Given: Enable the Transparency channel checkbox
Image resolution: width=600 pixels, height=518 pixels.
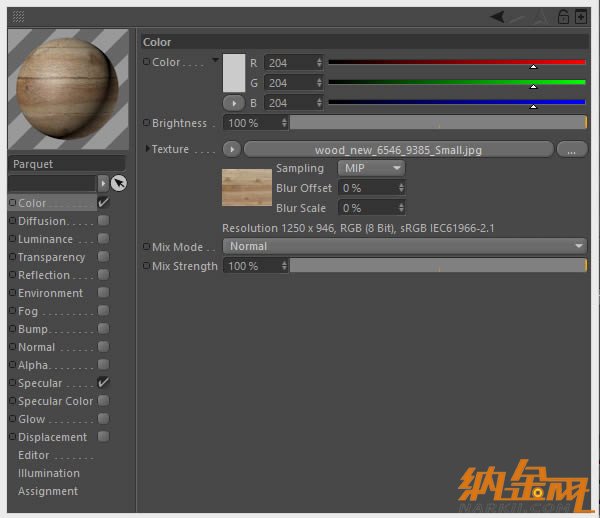Looking at the screenshot, I should (x=103, y=256).
